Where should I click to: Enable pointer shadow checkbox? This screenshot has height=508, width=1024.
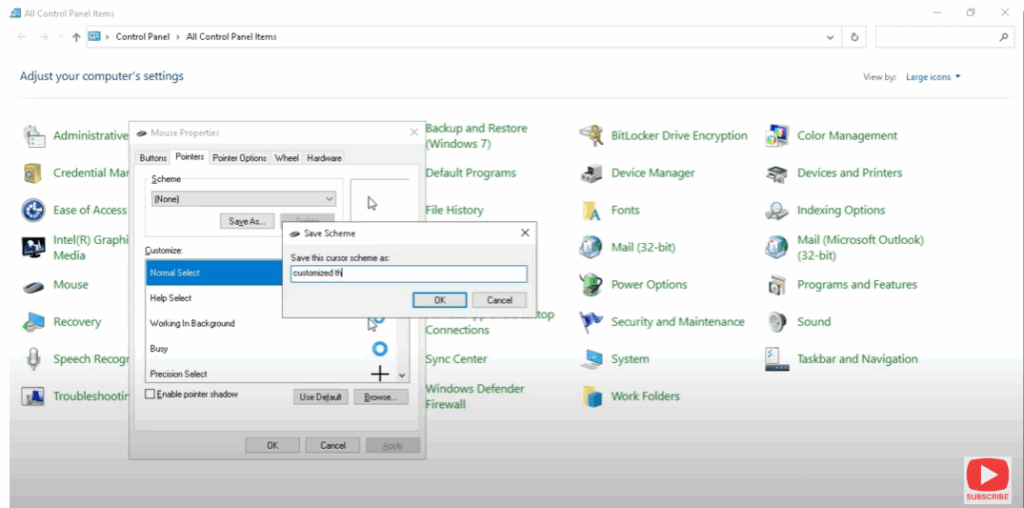(x=150, y=394)
